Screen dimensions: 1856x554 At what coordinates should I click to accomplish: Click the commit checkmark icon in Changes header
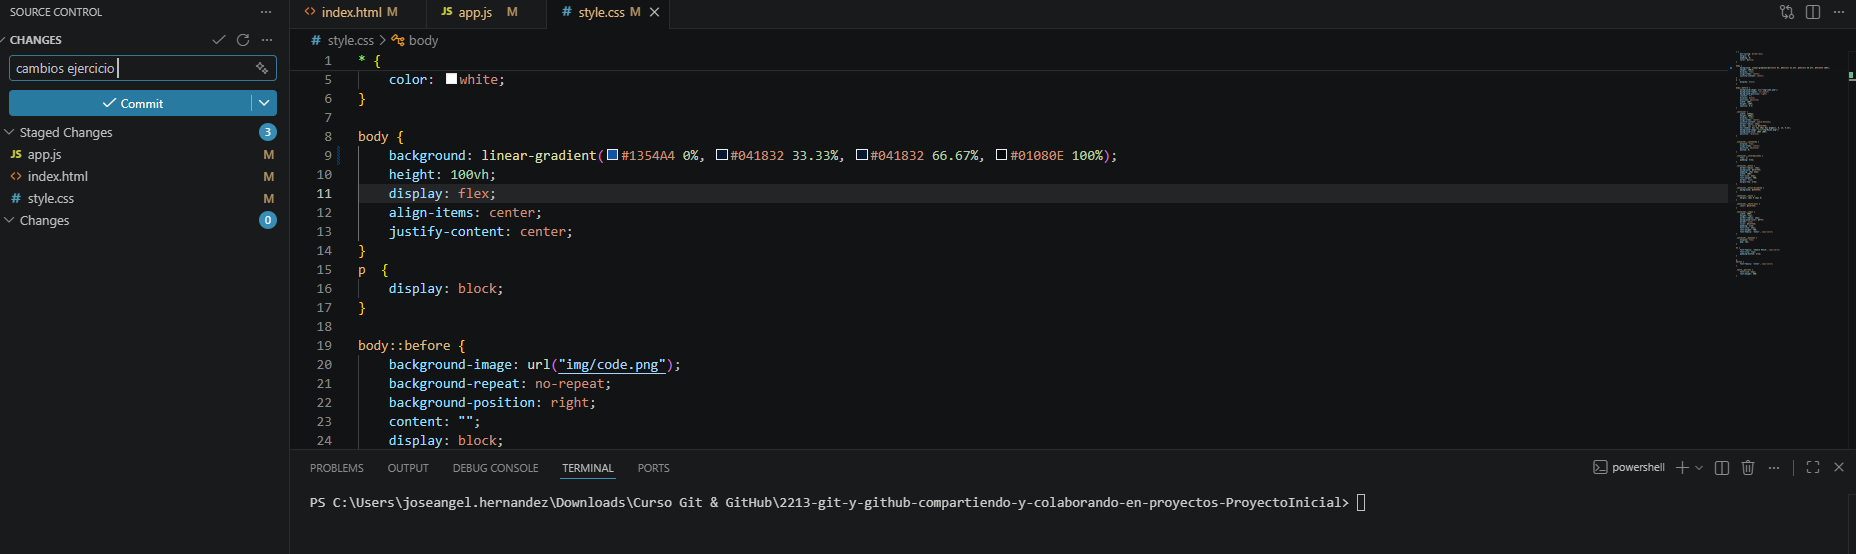[x=219, y=40]
